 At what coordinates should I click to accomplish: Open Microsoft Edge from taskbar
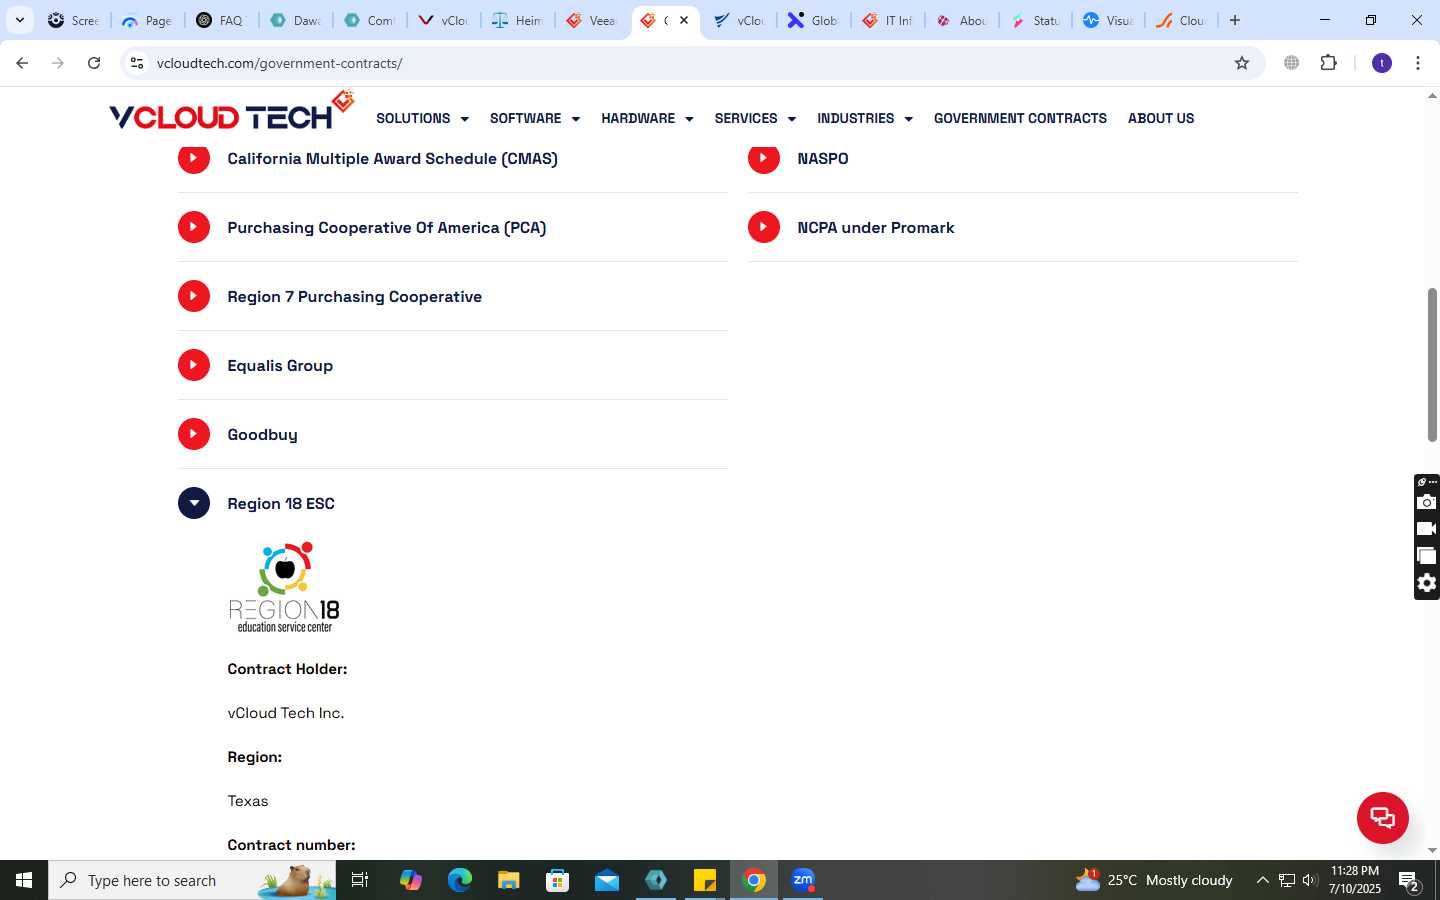459,880
